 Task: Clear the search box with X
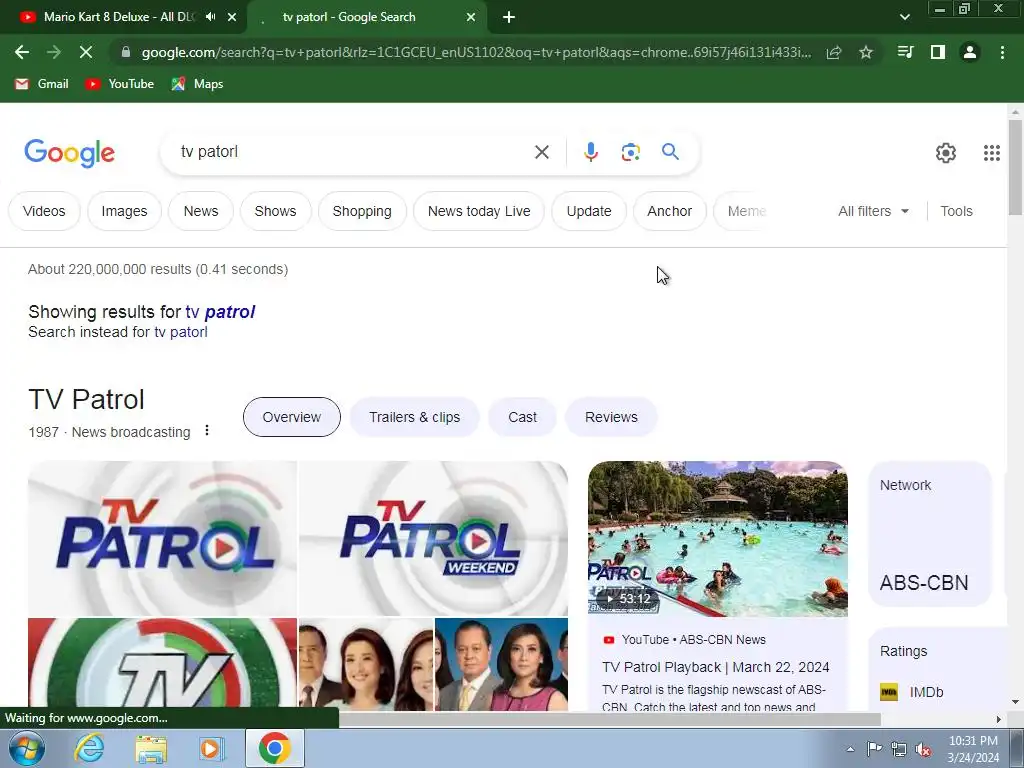coord(541,152)
